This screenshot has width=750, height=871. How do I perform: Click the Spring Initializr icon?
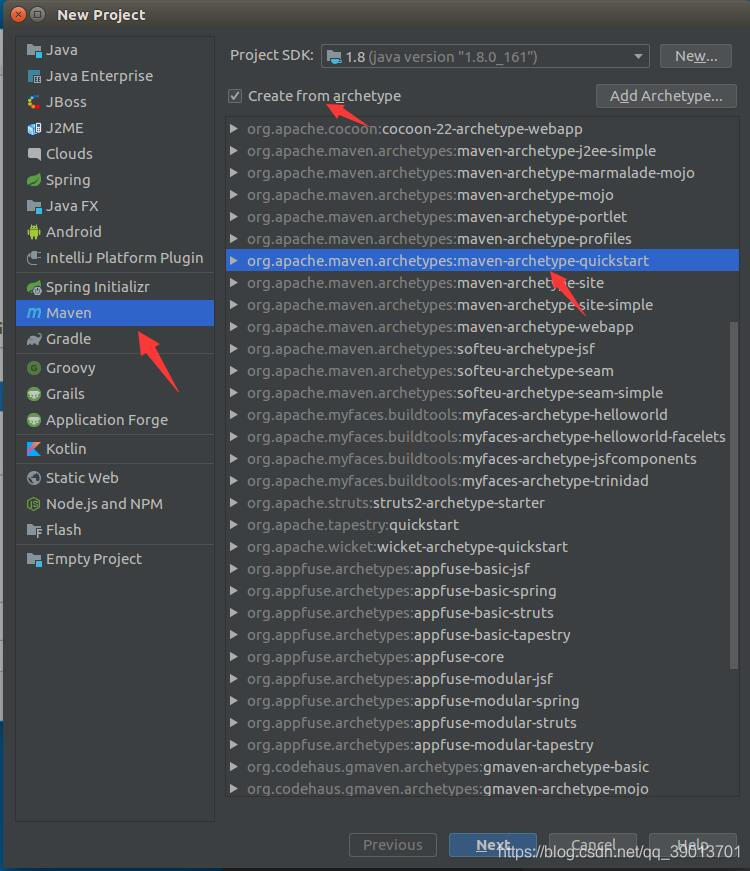coord(34,287)
